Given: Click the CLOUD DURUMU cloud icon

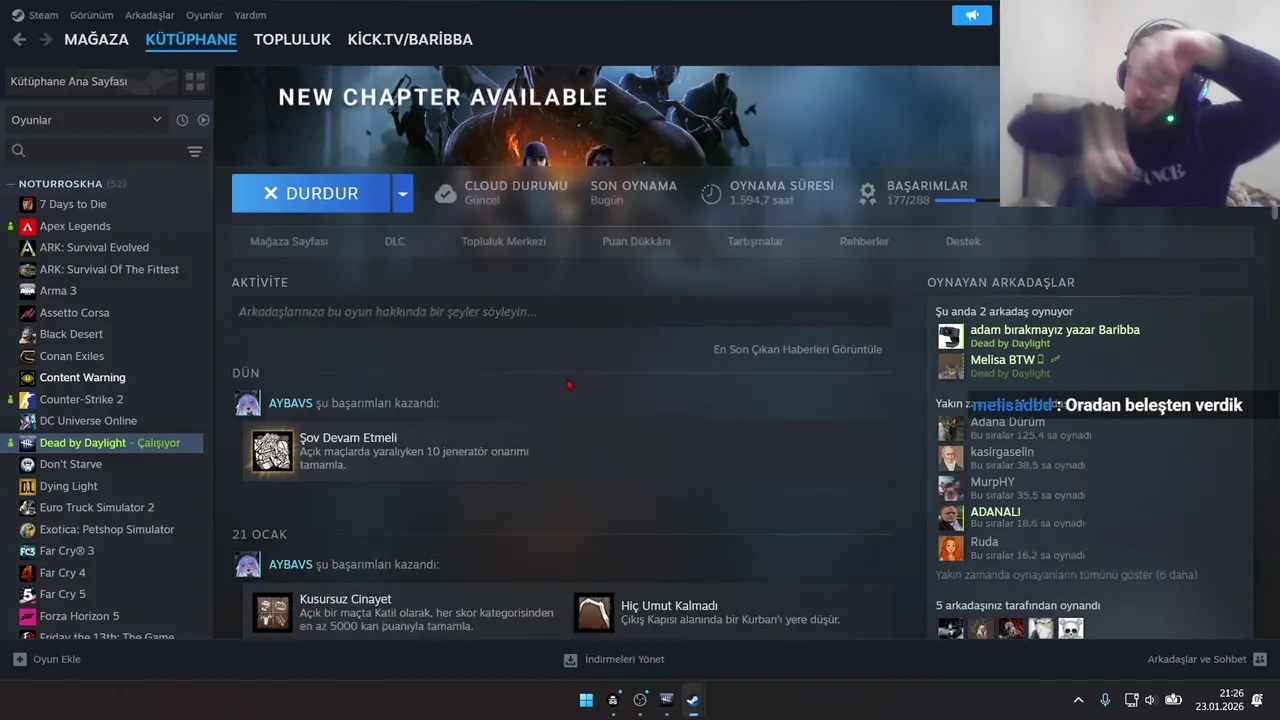Looking at the screenshot, I should click(x=446, y=193).
